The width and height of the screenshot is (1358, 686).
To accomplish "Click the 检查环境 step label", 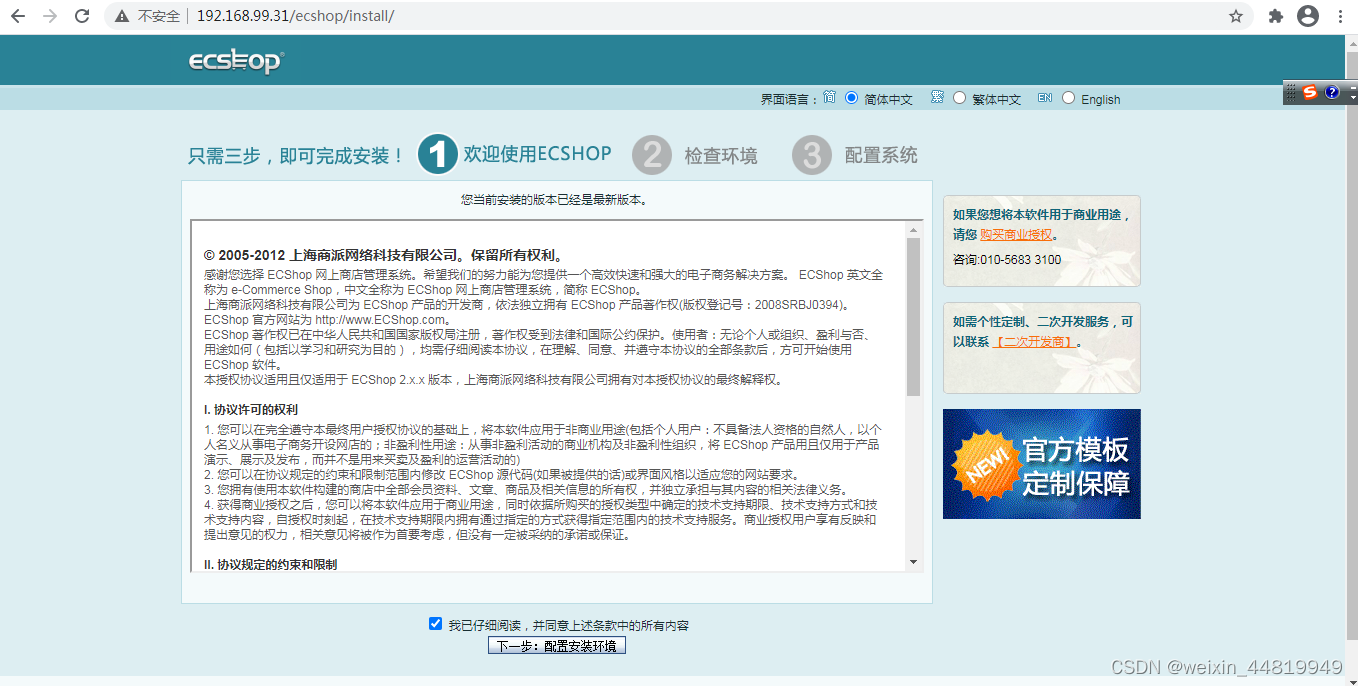I will click(x=721, y=156).
